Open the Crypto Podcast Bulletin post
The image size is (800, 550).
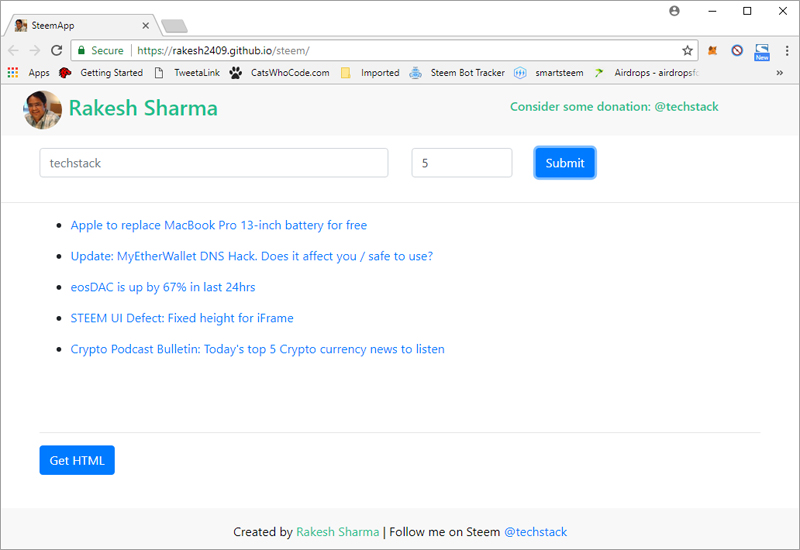click(258, 349)
